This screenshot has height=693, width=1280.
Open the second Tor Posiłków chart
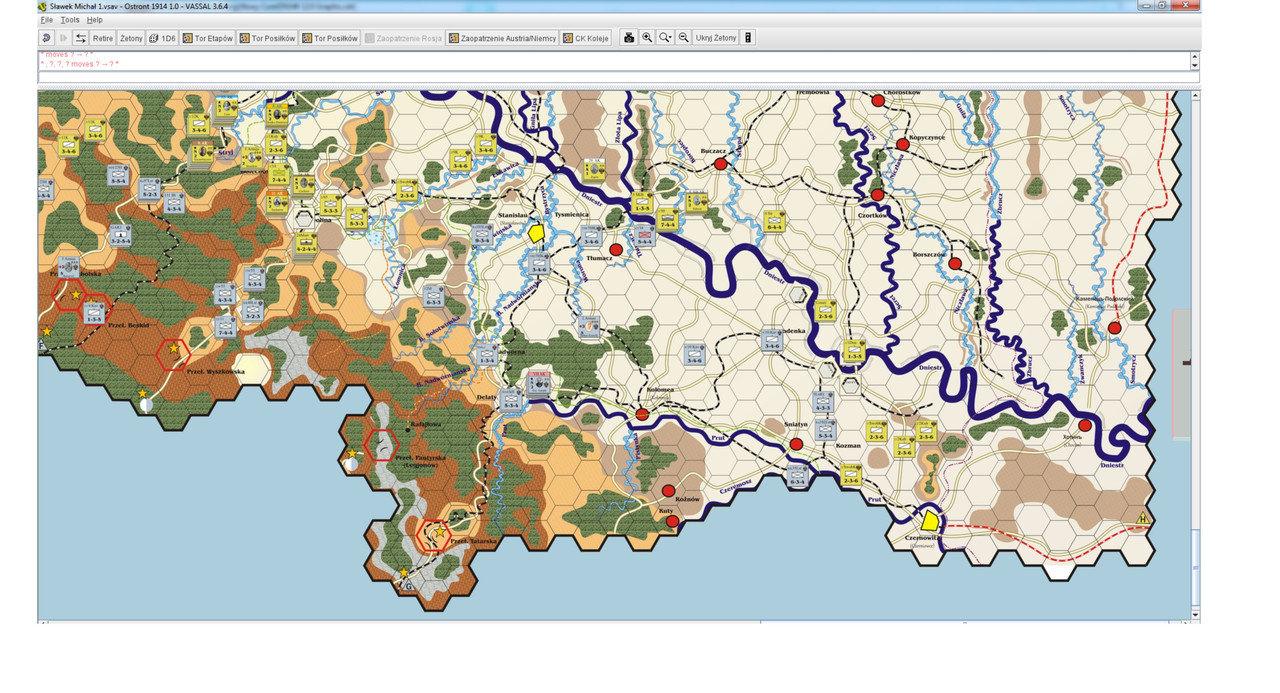coord(329,38)
